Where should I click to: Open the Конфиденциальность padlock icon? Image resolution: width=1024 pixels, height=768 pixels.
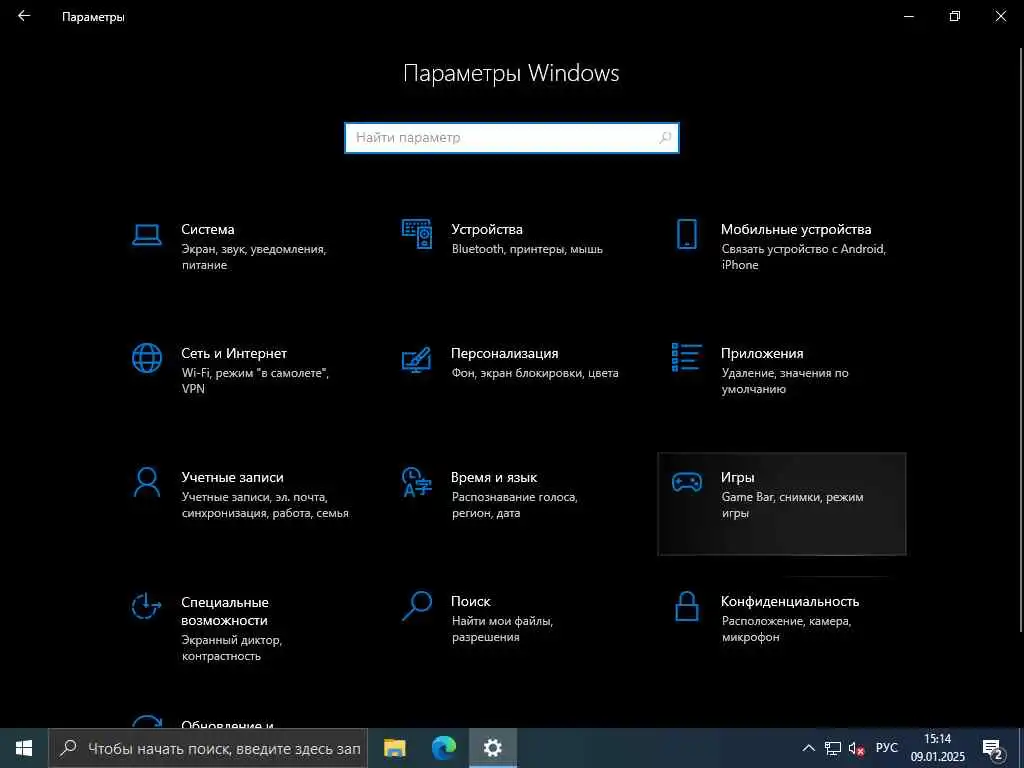click(687, 606)
